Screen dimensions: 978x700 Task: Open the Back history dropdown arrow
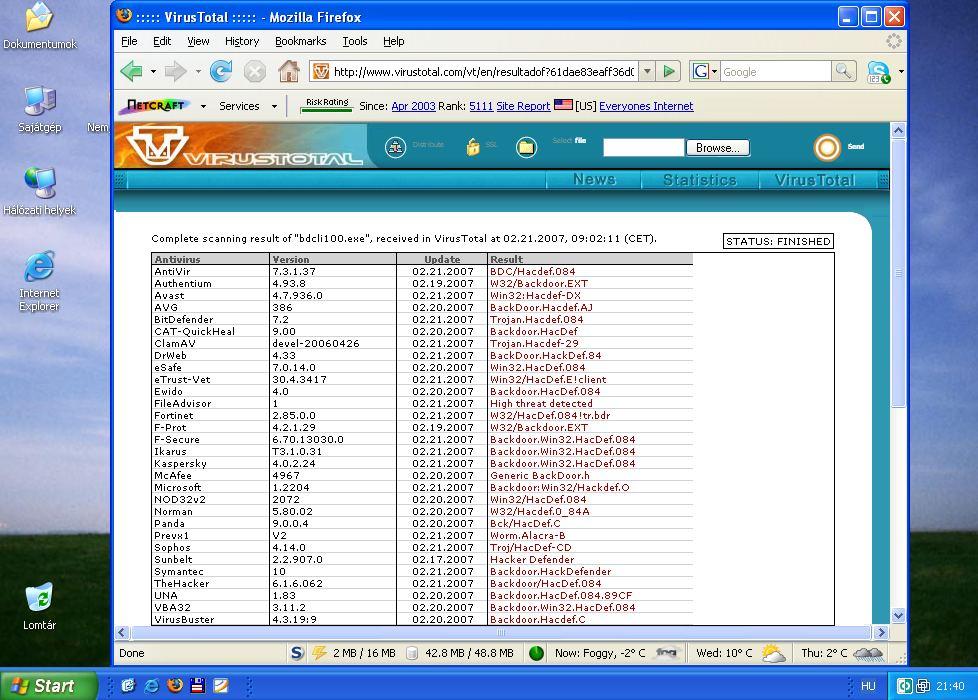pos(153,72)
